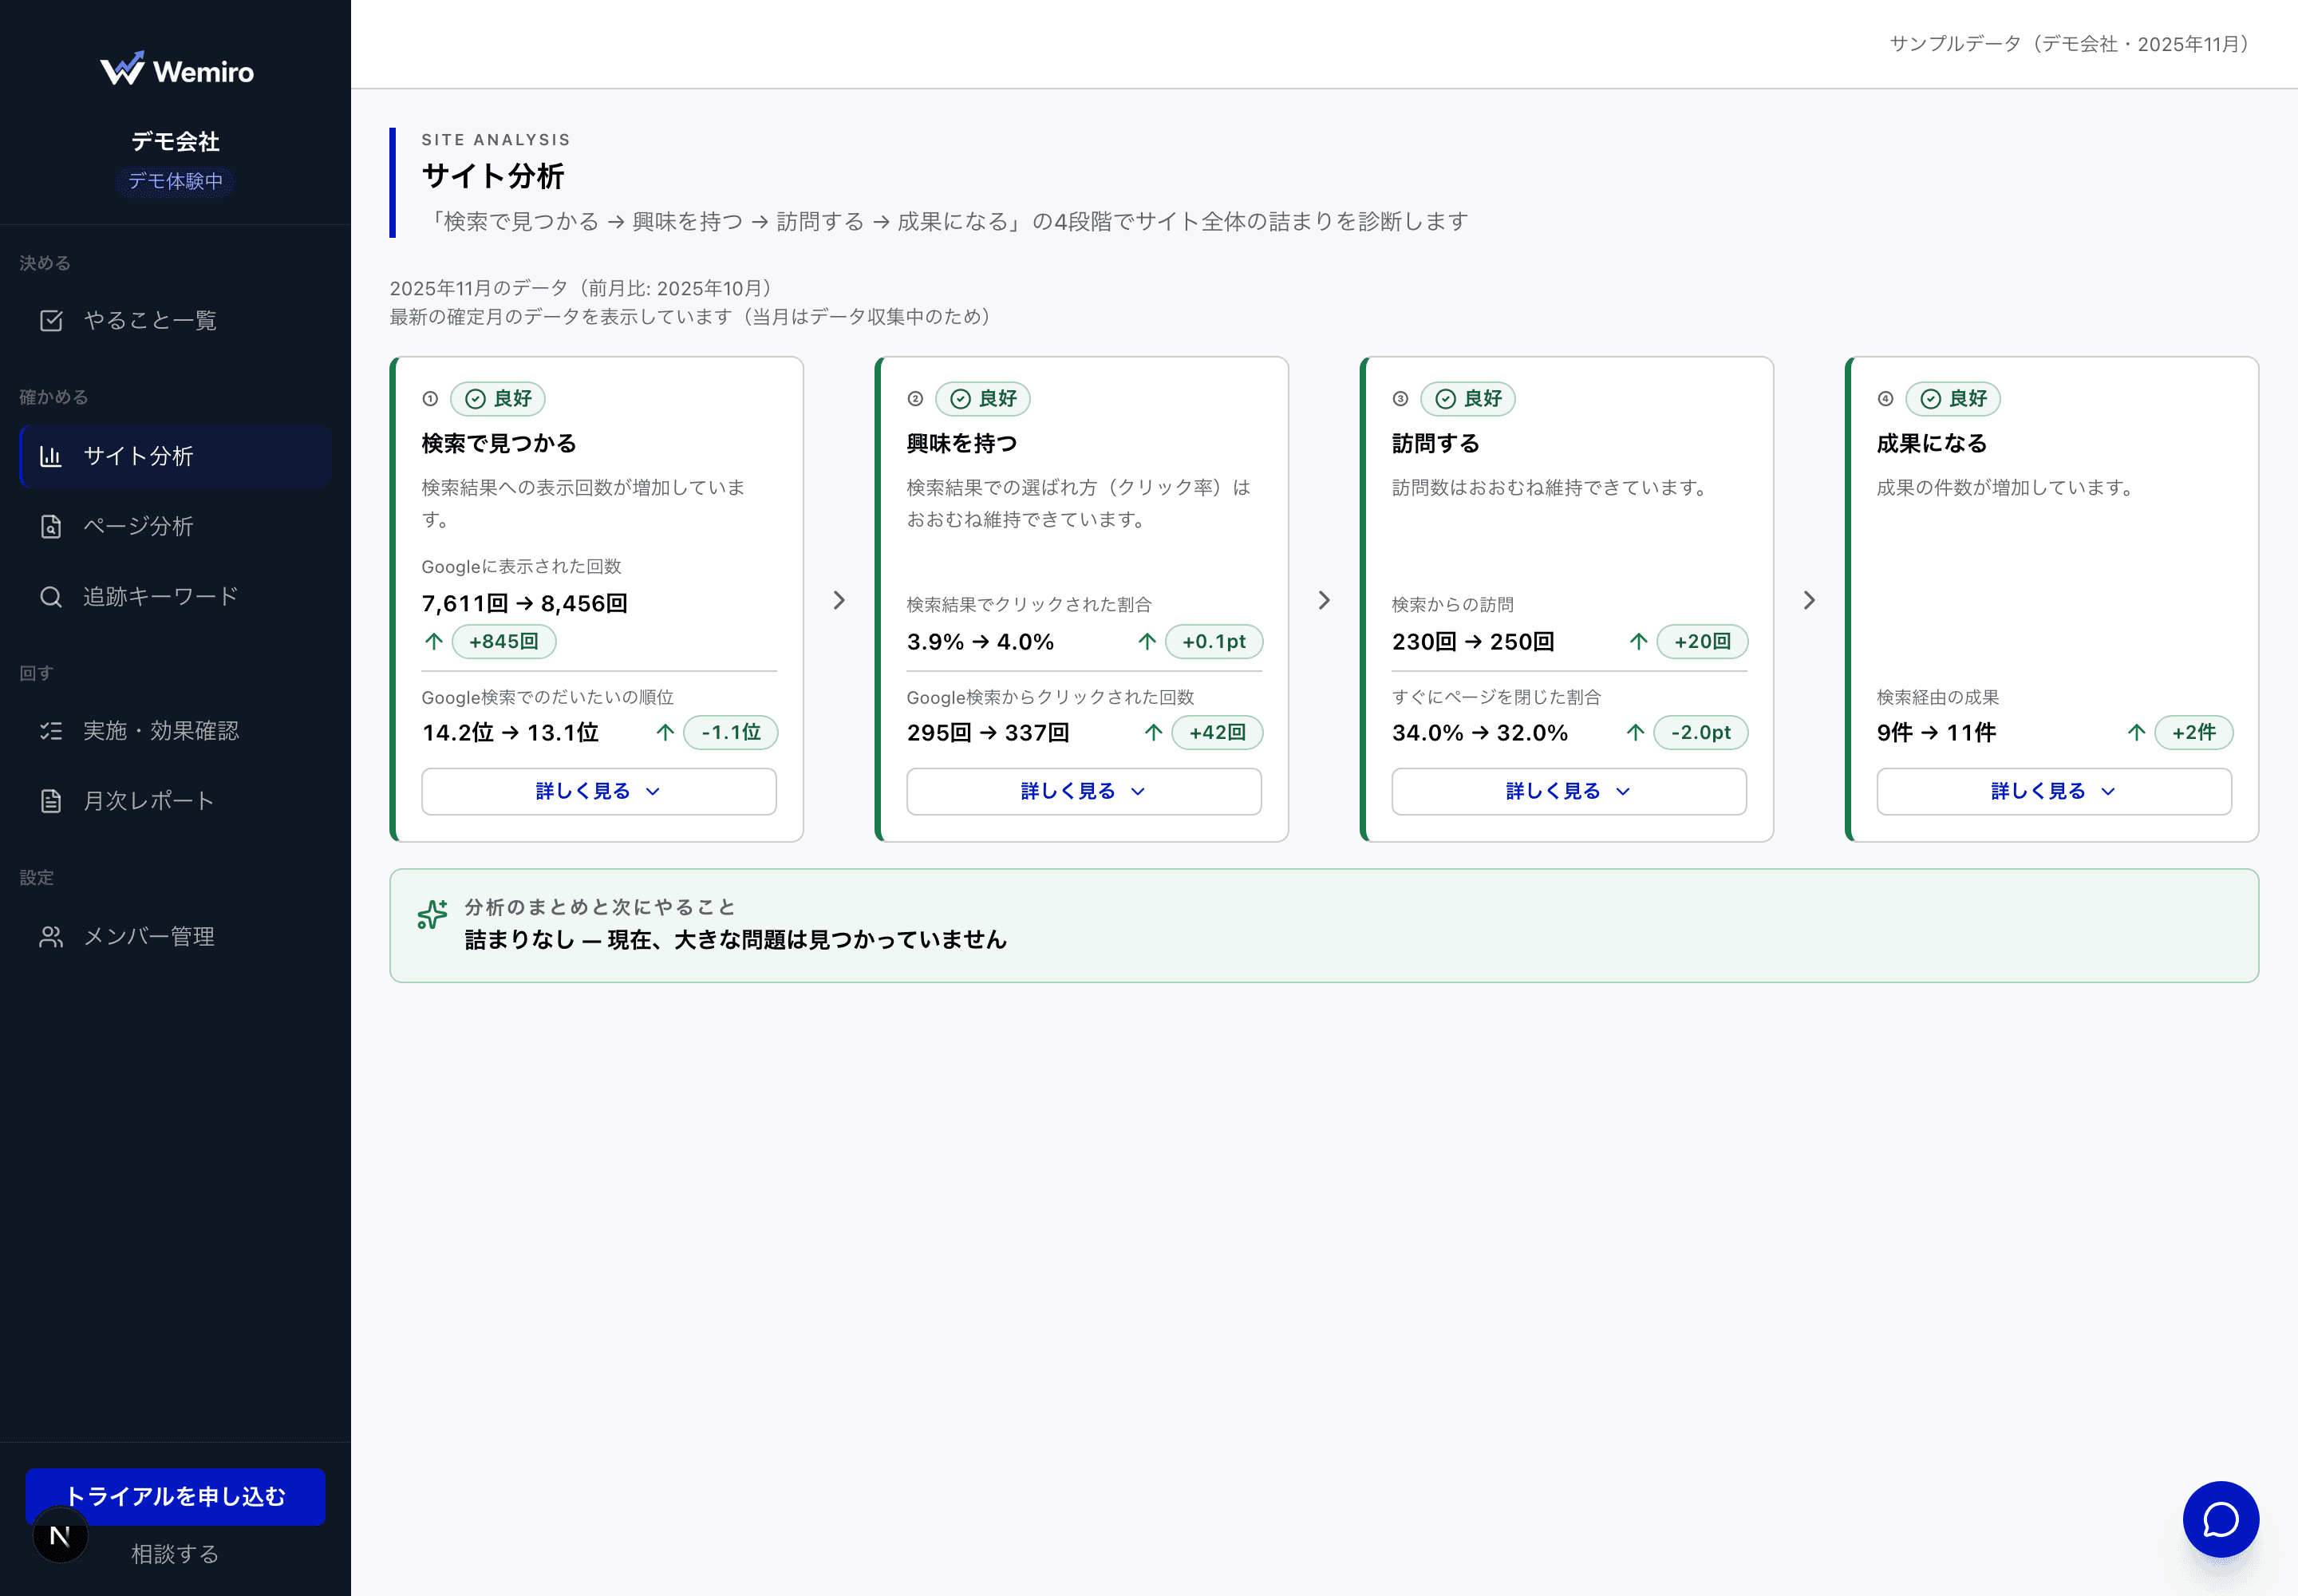
Task: Click the サイト分析 page heading
Action: [x=493, y=177]
